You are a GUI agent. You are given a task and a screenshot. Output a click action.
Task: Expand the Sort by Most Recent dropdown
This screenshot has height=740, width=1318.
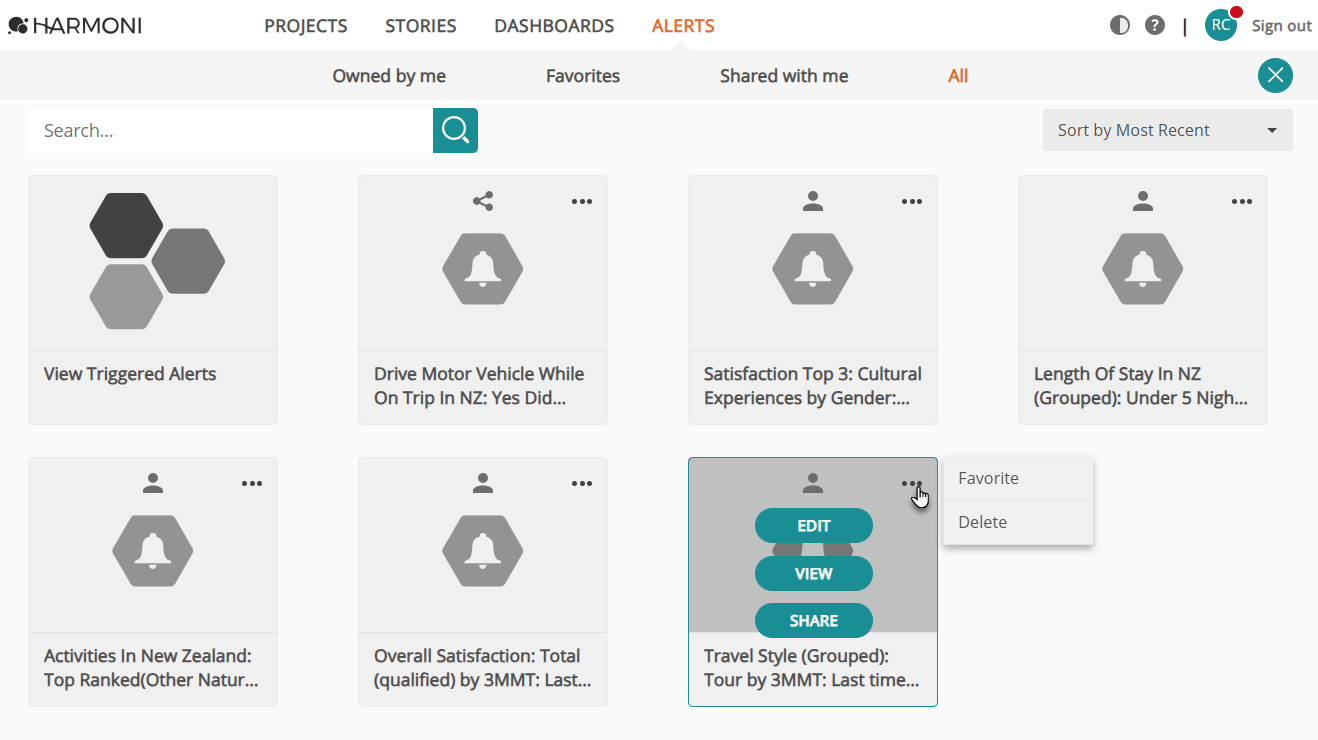1168,130
